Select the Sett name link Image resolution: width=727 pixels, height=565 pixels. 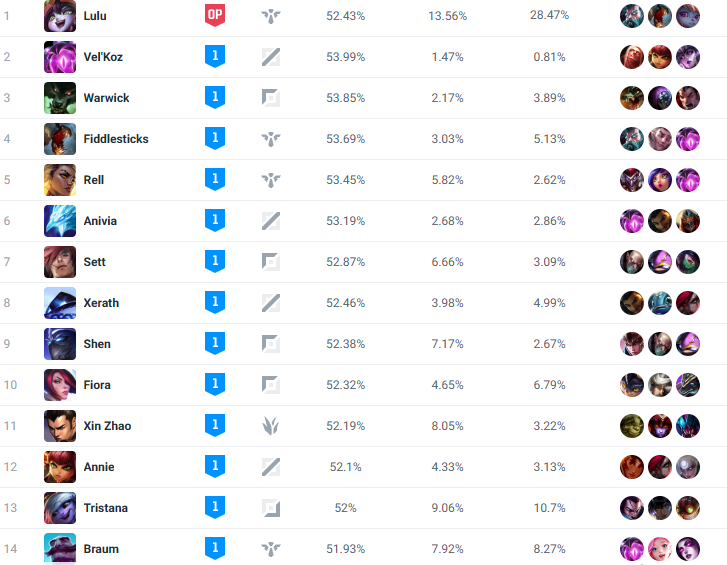click(x=95, y=262)
